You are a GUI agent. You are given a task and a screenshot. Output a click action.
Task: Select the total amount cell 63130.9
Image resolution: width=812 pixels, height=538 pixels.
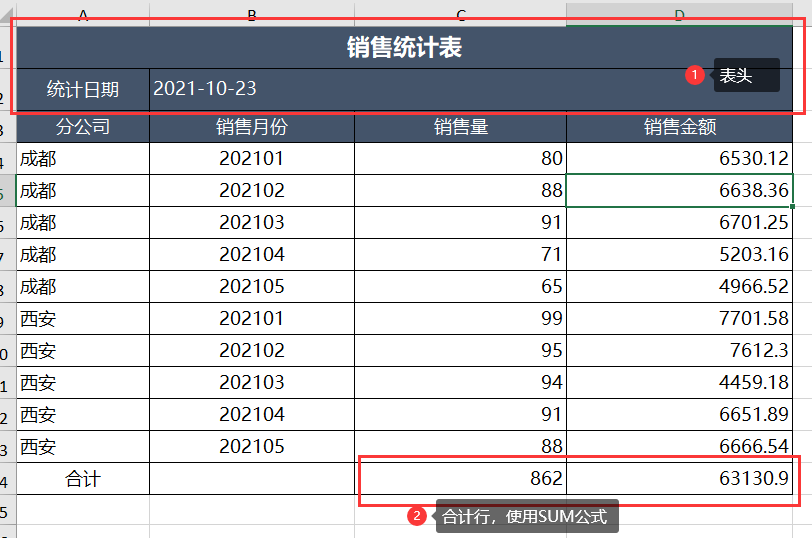pos(679,478)
